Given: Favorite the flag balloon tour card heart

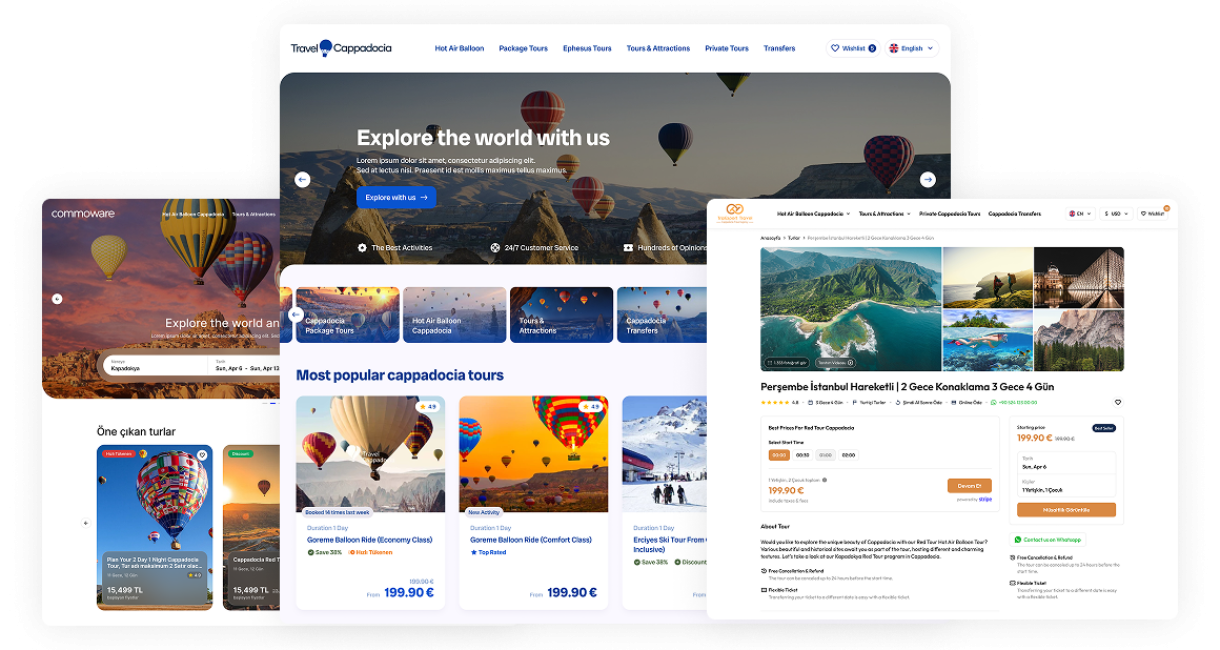Looking at the screenshot, I should coord(202,455).
